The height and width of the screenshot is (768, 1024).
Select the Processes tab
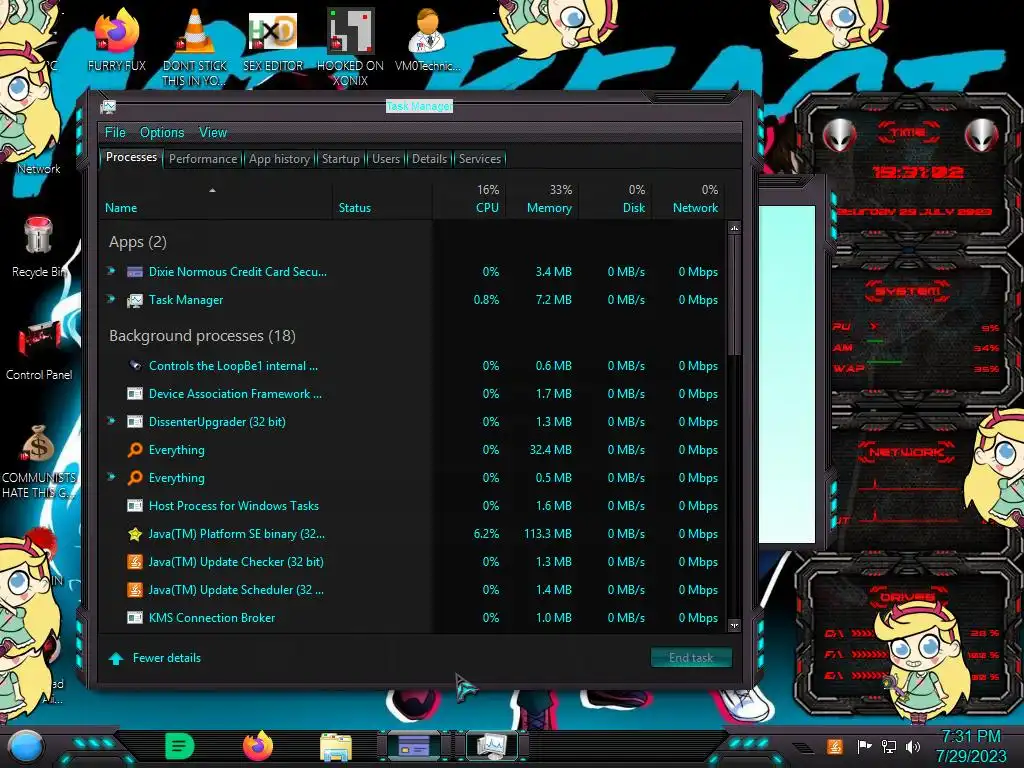(131, 157)
